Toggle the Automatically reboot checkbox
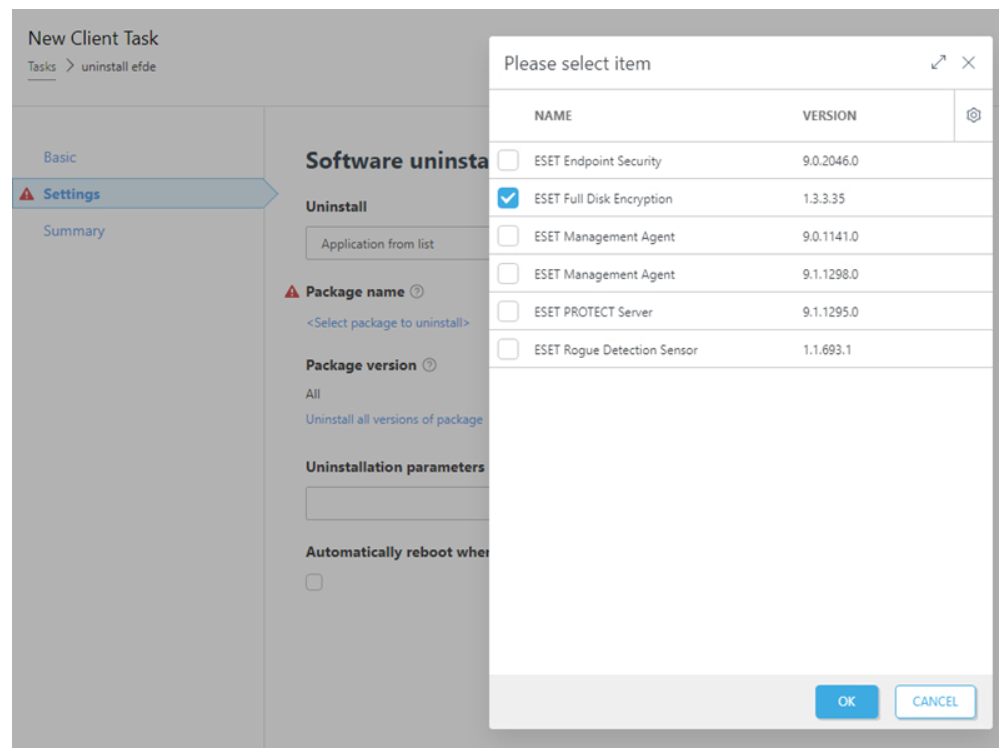Viewport: 1007px width, 748px height. tap(314, 582)
